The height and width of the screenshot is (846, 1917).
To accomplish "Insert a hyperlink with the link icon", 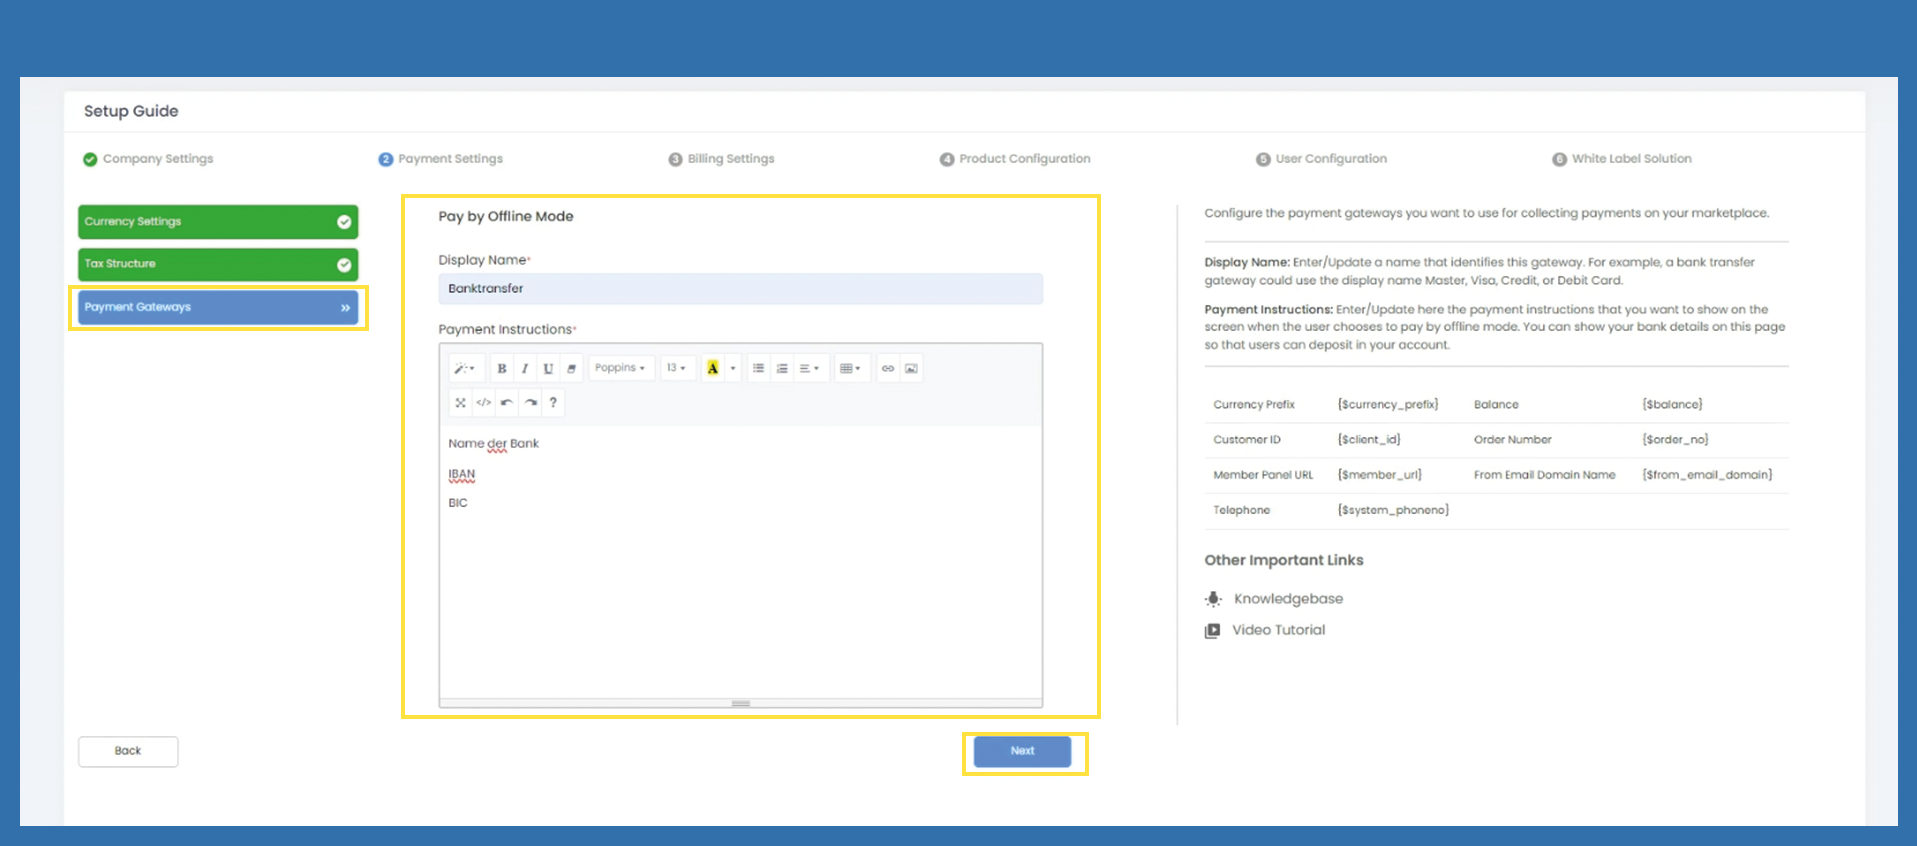I will pos(888,369).
